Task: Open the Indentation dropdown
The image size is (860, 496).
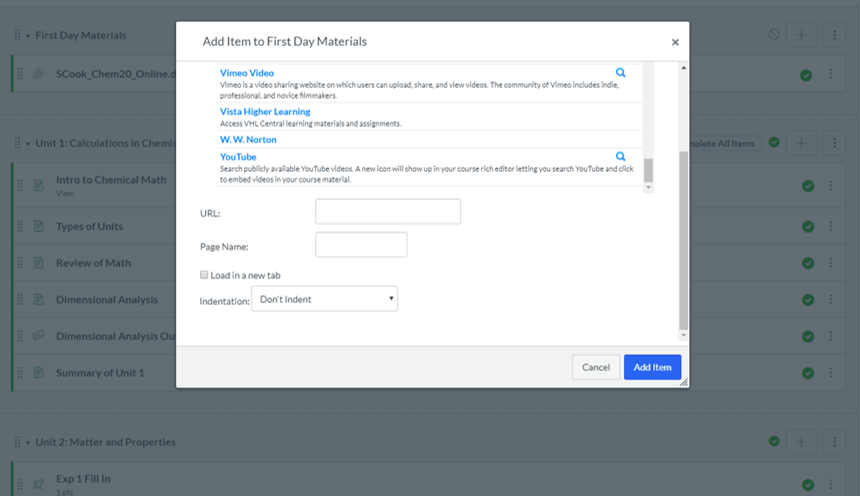Action: [x=324, y=299]
